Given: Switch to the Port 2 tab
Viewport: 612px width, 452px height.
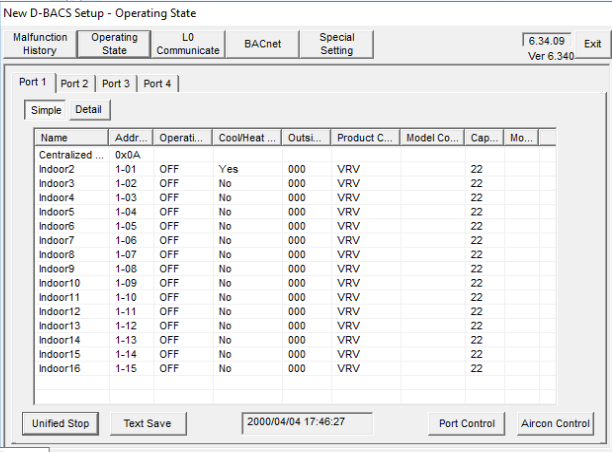Looking at the screenshot, I should 74,83.
